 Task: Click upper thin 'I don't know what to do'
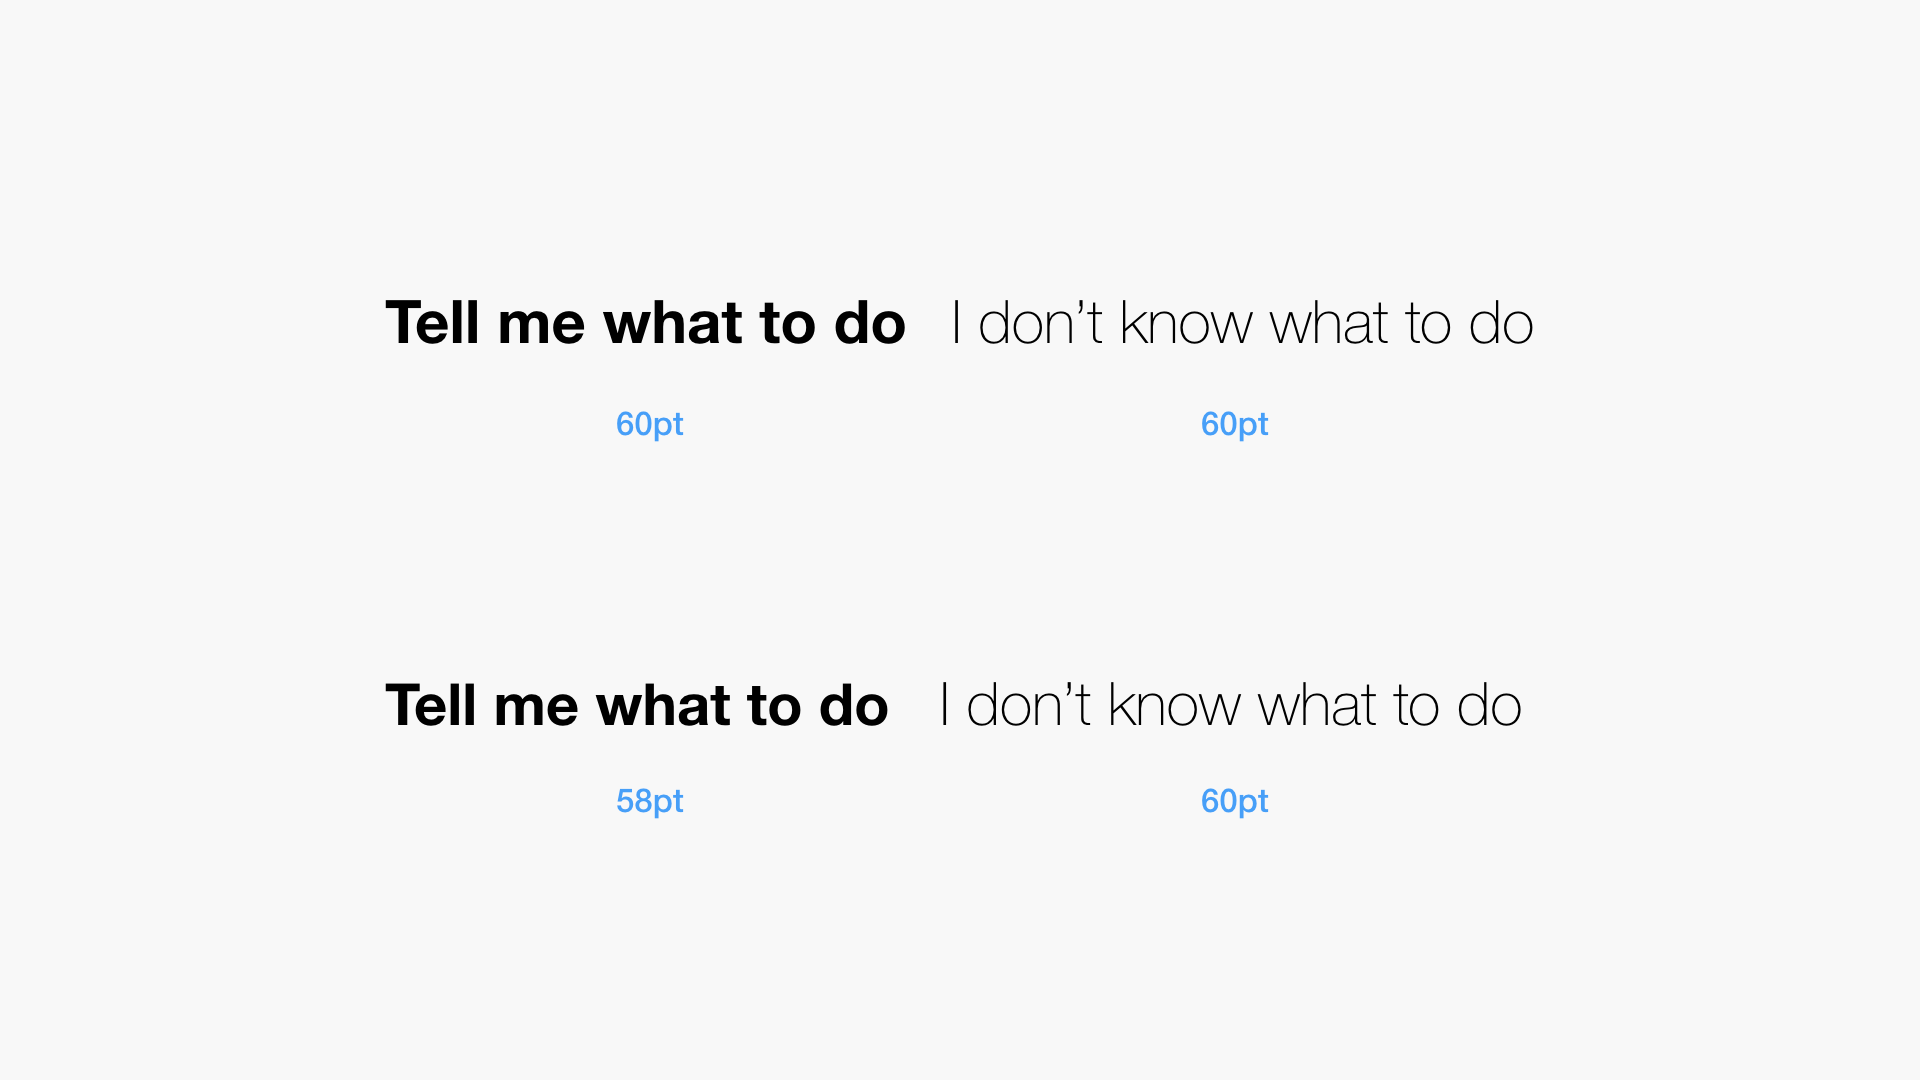[x=1242, y=323]
